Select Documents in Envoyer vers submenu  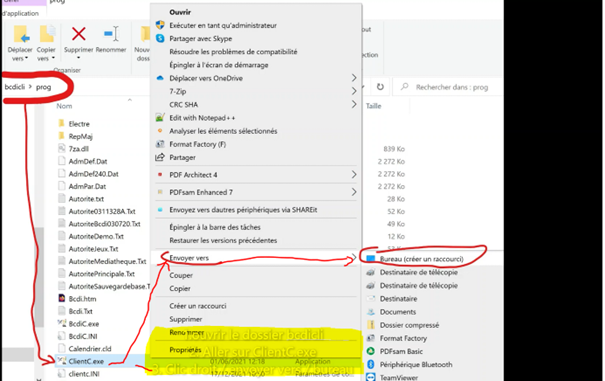397,312
